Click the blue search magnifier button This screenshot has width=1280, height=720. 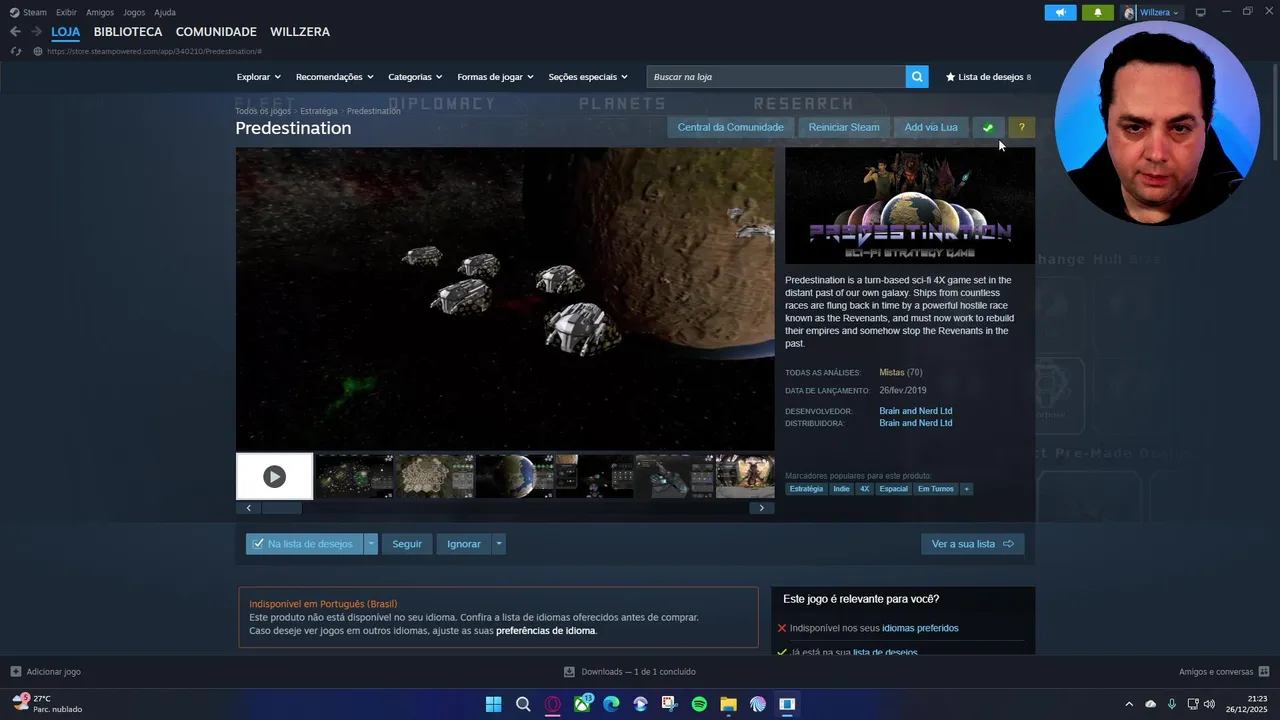917,77
